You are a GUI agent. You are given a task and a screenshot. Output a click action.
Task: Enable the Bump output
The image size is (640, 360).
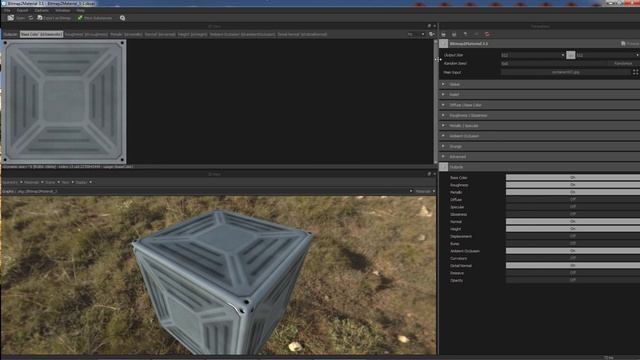[x=573, y=244]
